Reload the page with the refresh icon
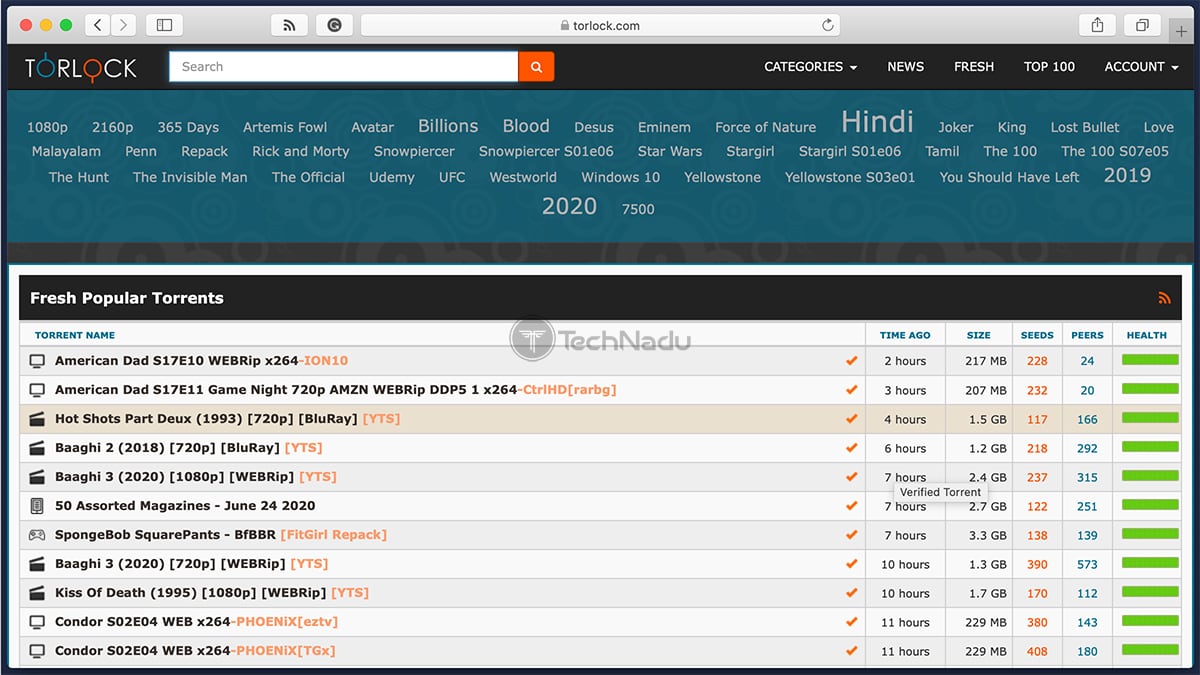 tap(828, 25)
